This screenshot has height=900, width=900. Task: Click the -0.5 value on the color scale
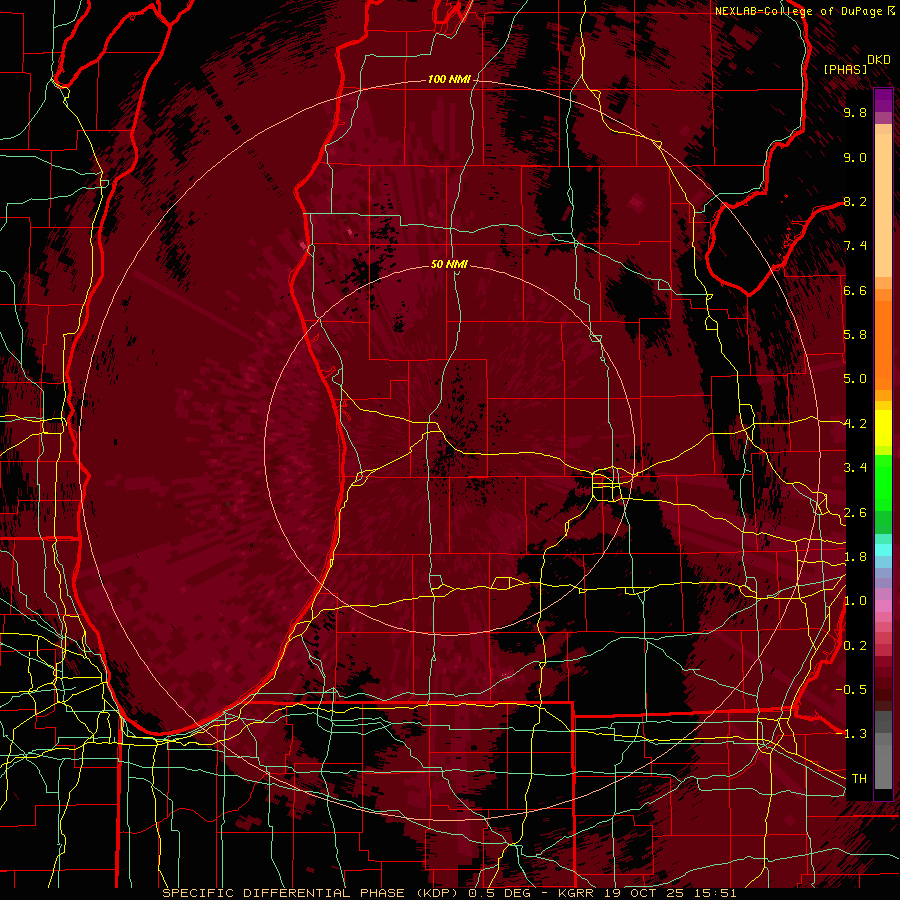pyautogui.click(x=851, y=690)
